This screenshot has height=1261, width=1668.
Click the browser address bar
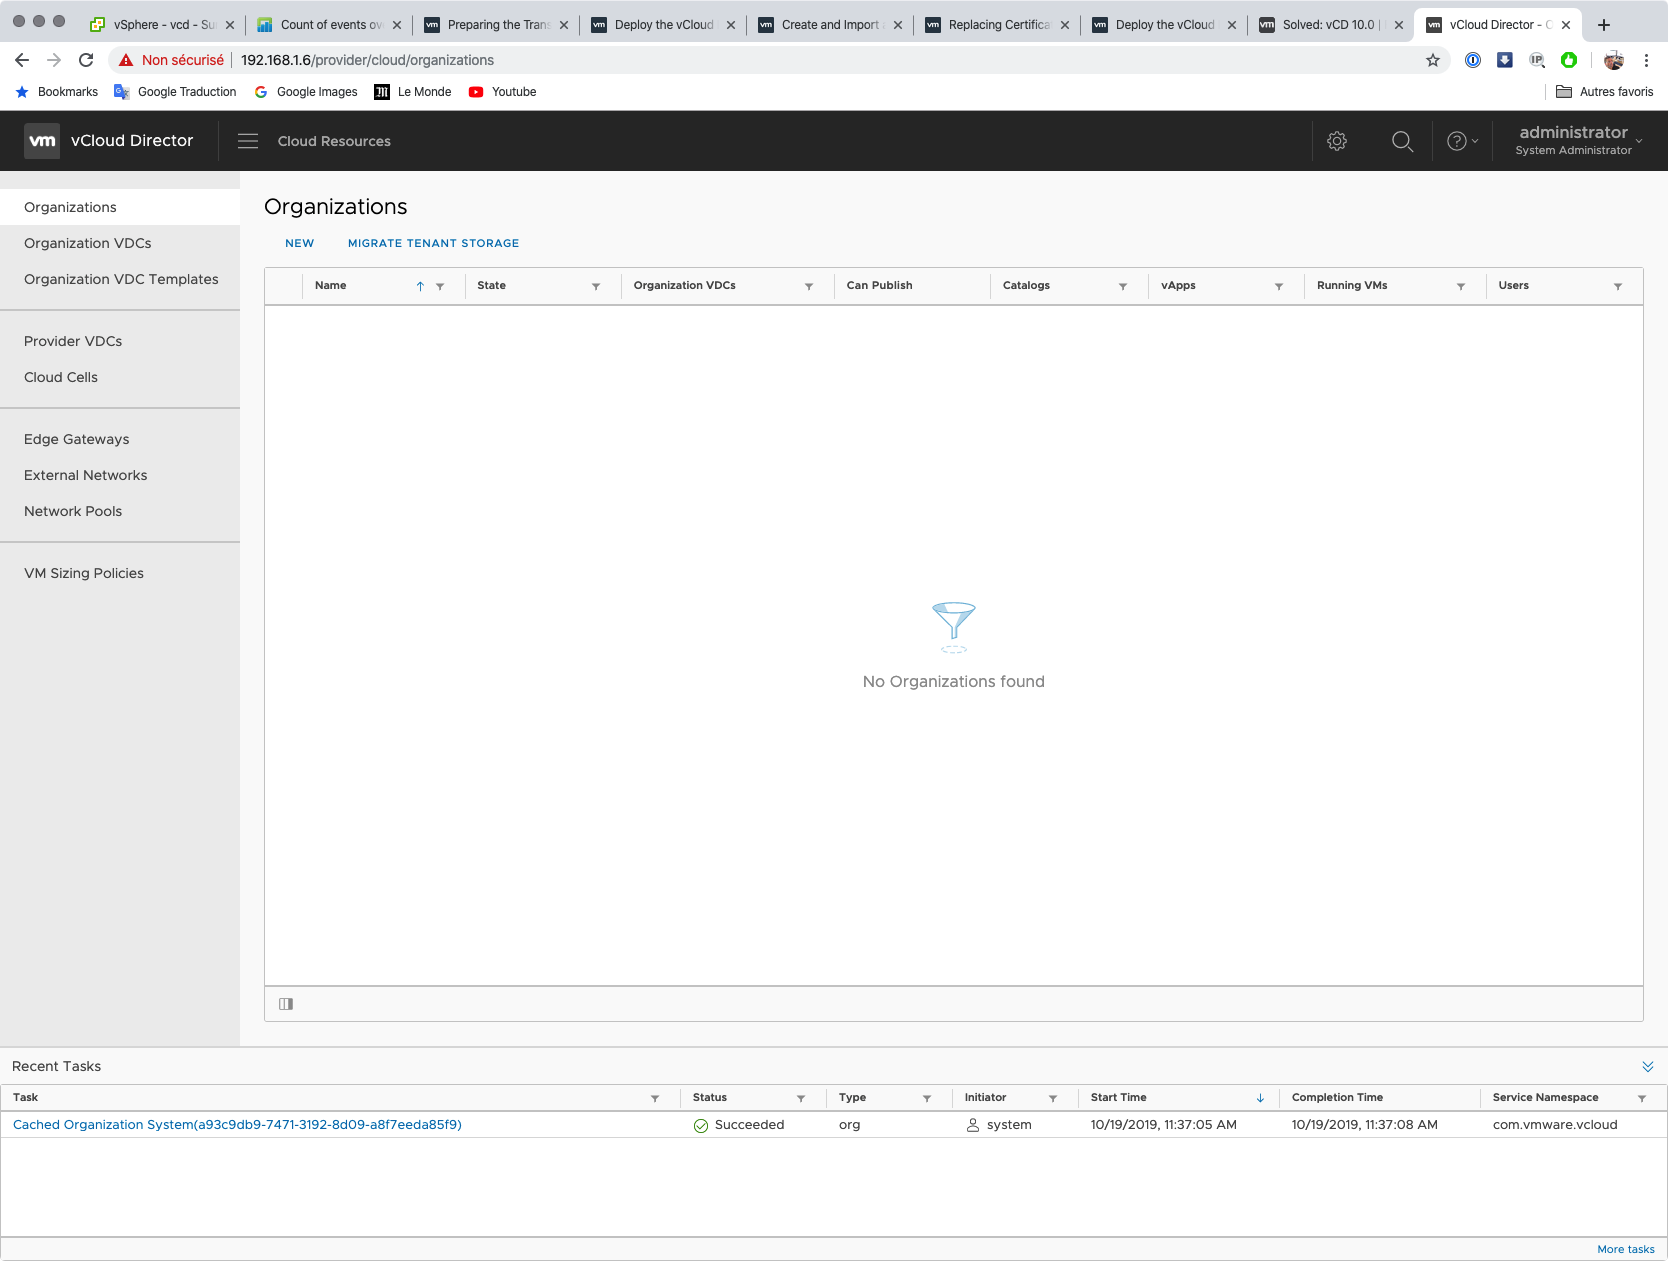800,60
